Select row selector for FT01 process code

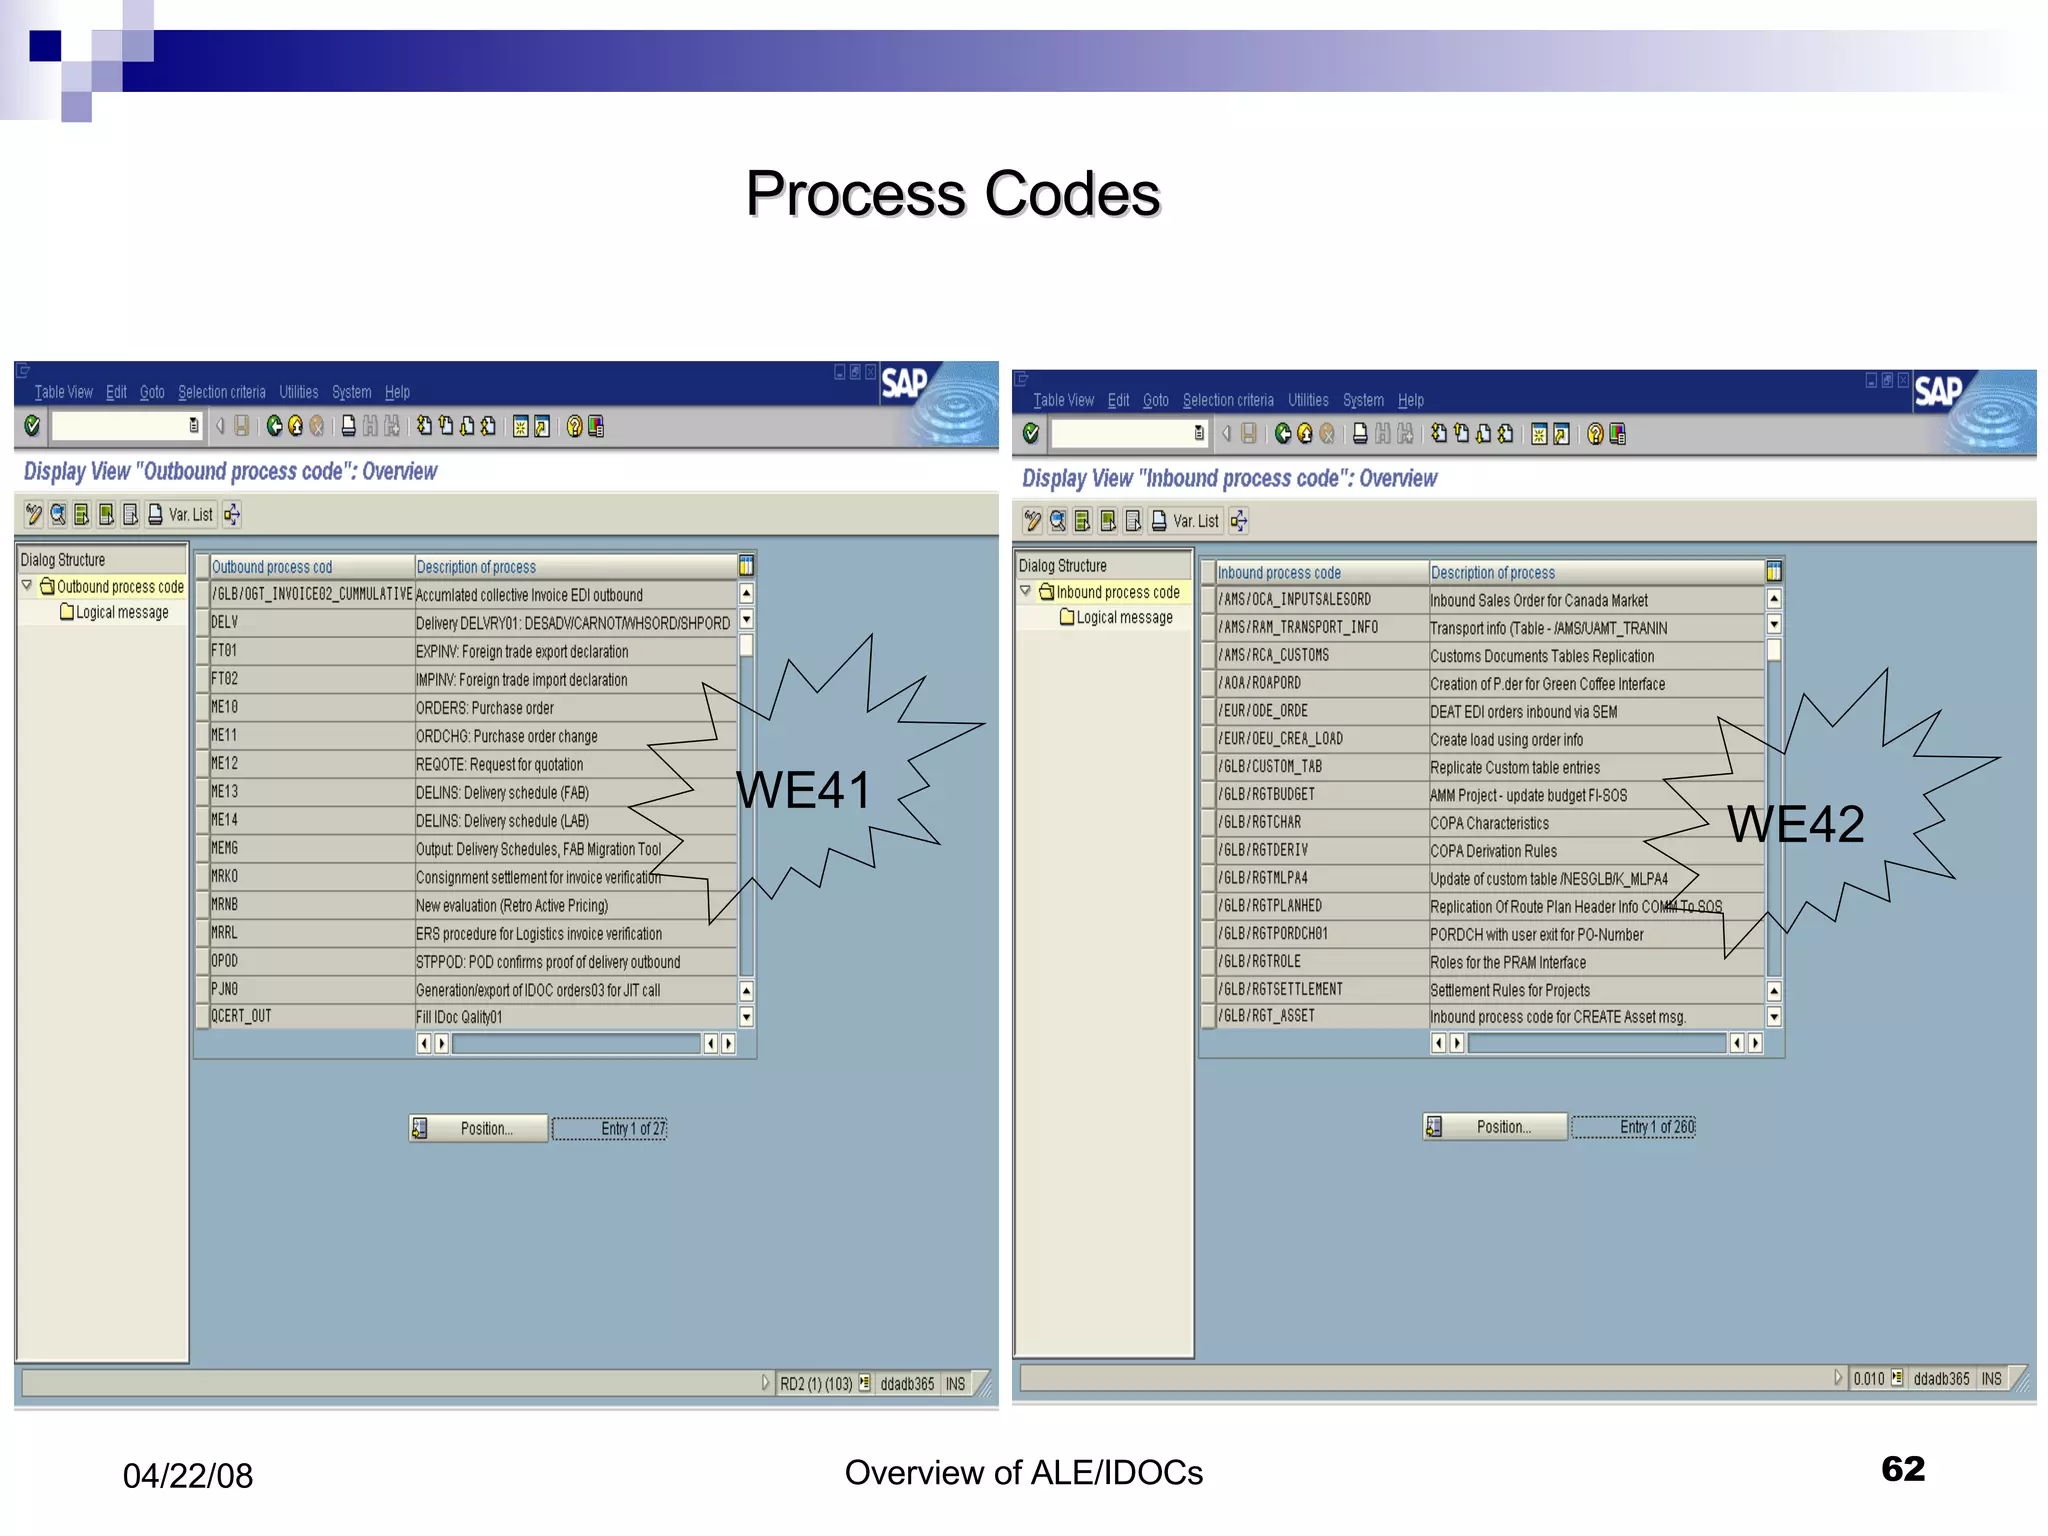(x=202, y=651)
